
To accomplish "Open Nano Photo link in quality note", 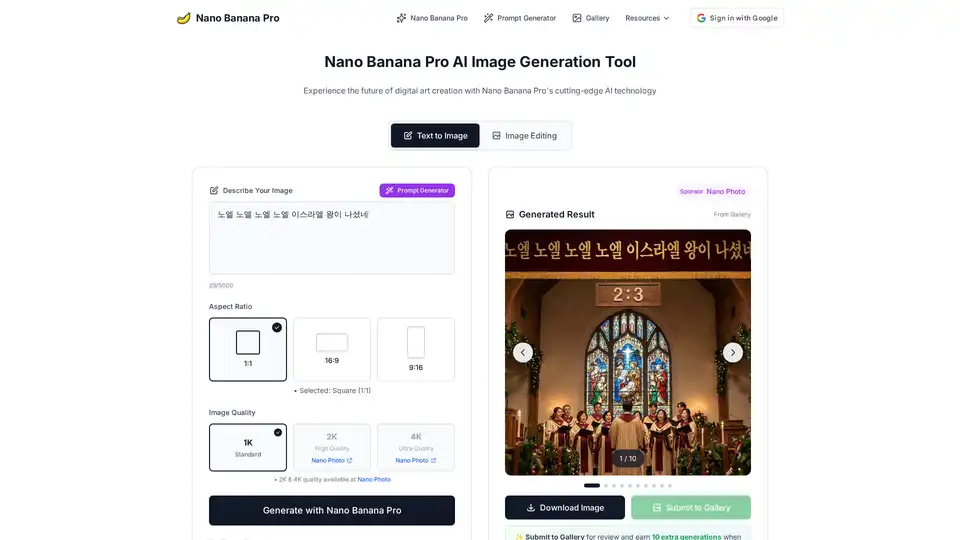I will [374, 479].
